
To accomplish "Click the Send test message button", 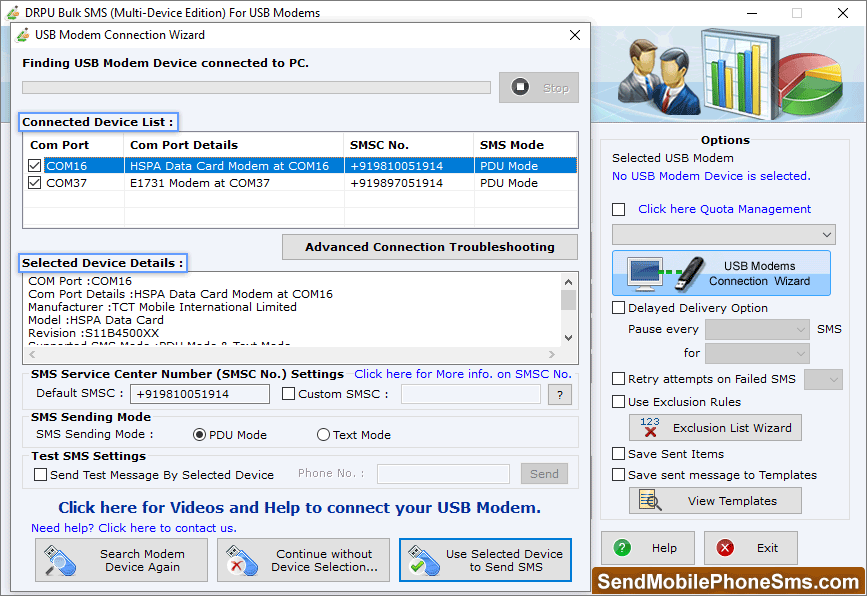I will (544, 474).
